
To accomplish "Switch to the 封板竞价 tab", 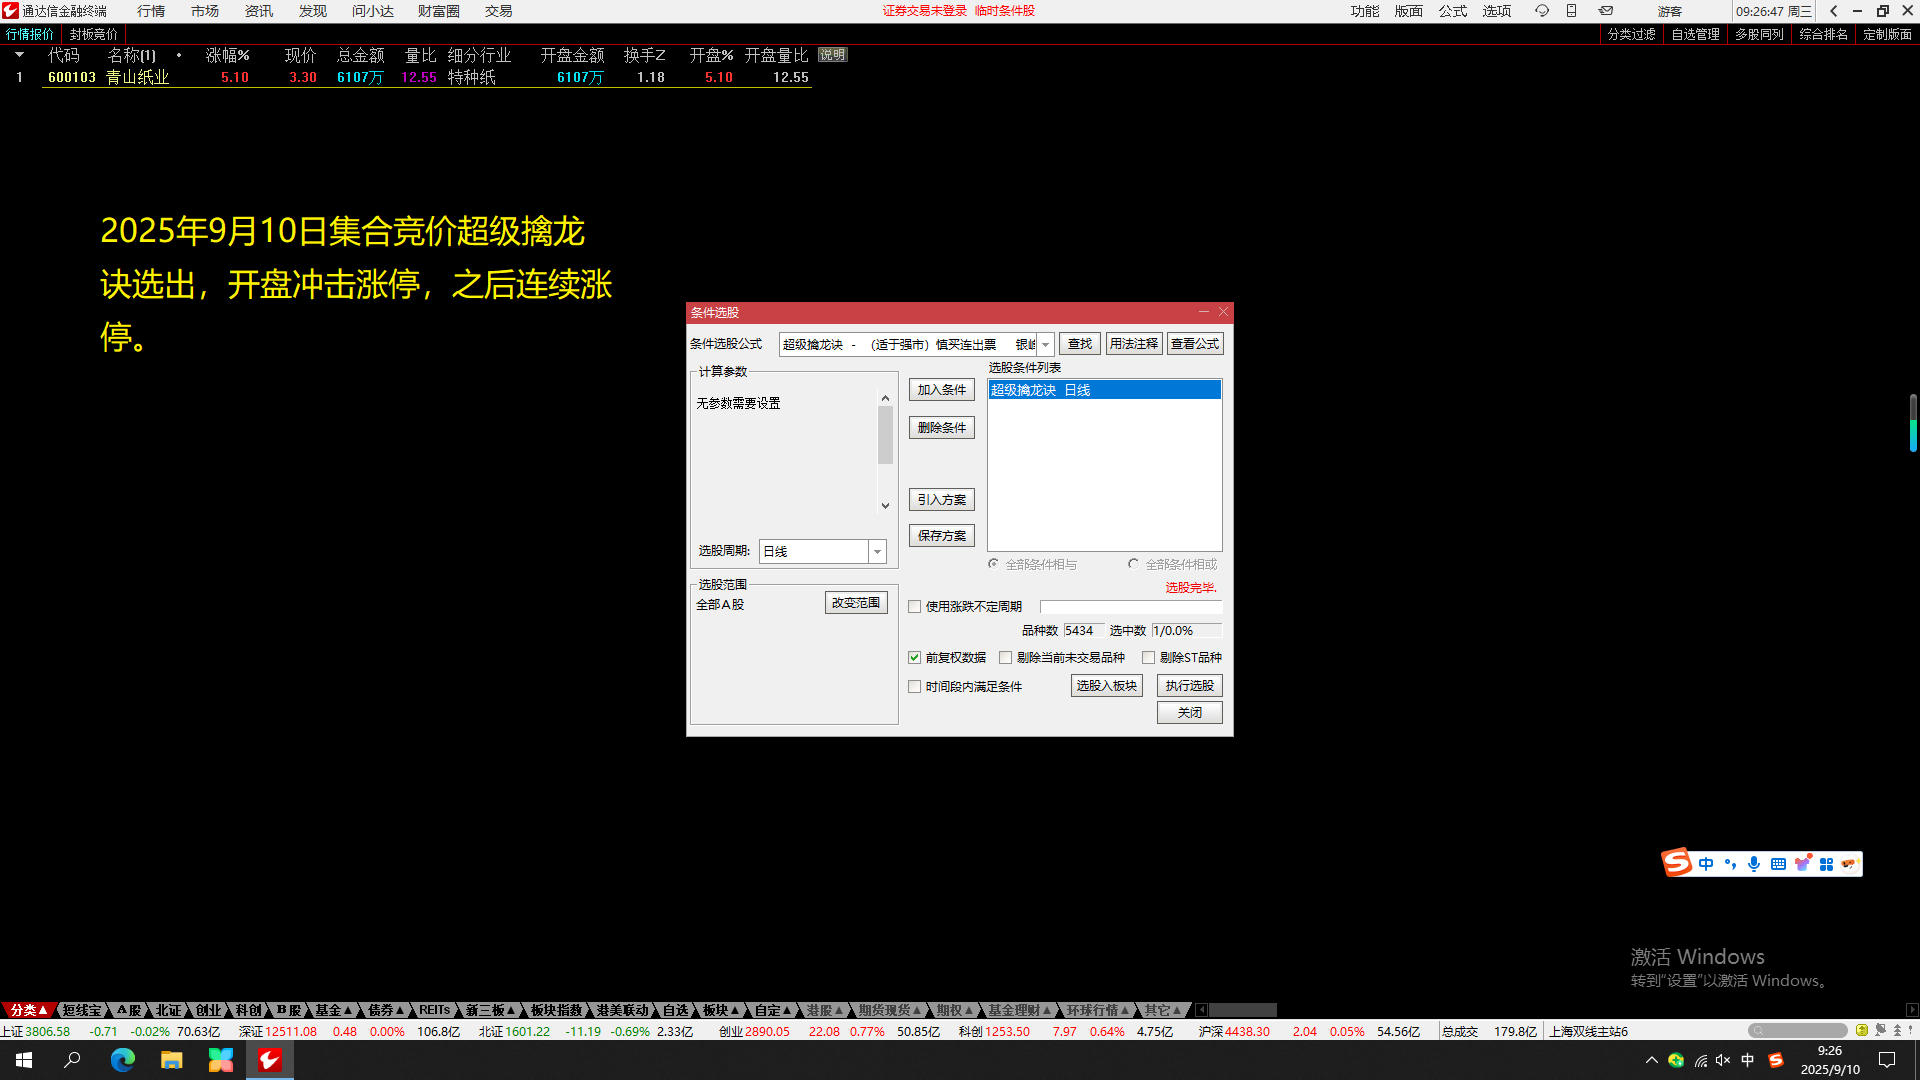I will tap(93, 34).
